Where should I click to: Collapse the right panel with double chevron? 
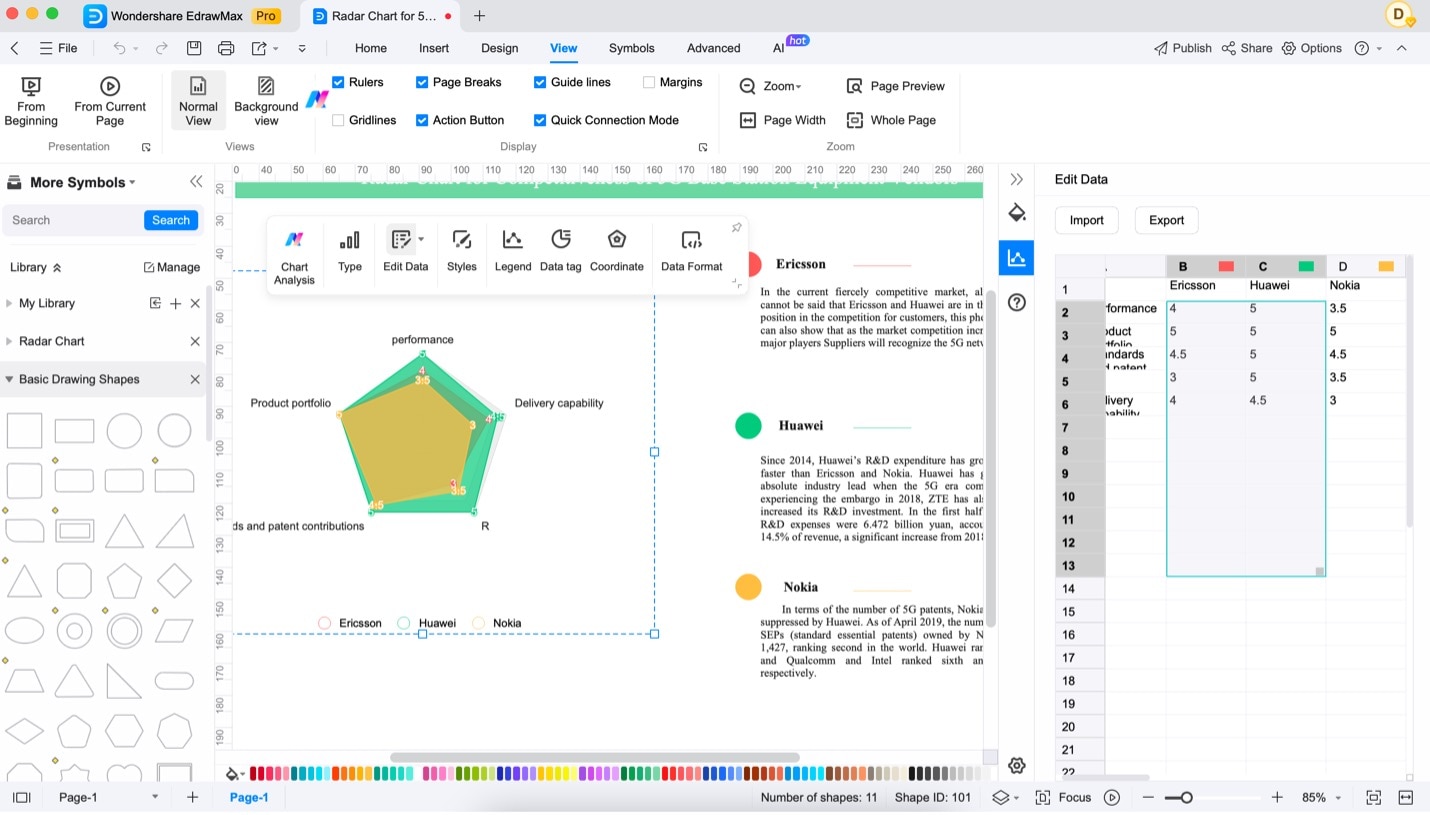pyautogui.click(x=1017, y=179)
